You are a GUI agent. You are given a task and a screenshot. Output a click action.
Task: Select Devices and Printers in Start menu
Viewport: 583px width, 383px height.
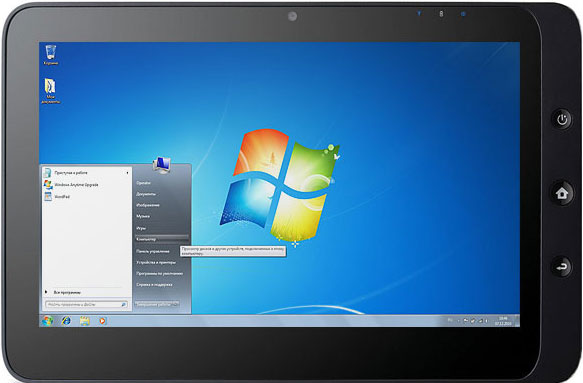156,263
